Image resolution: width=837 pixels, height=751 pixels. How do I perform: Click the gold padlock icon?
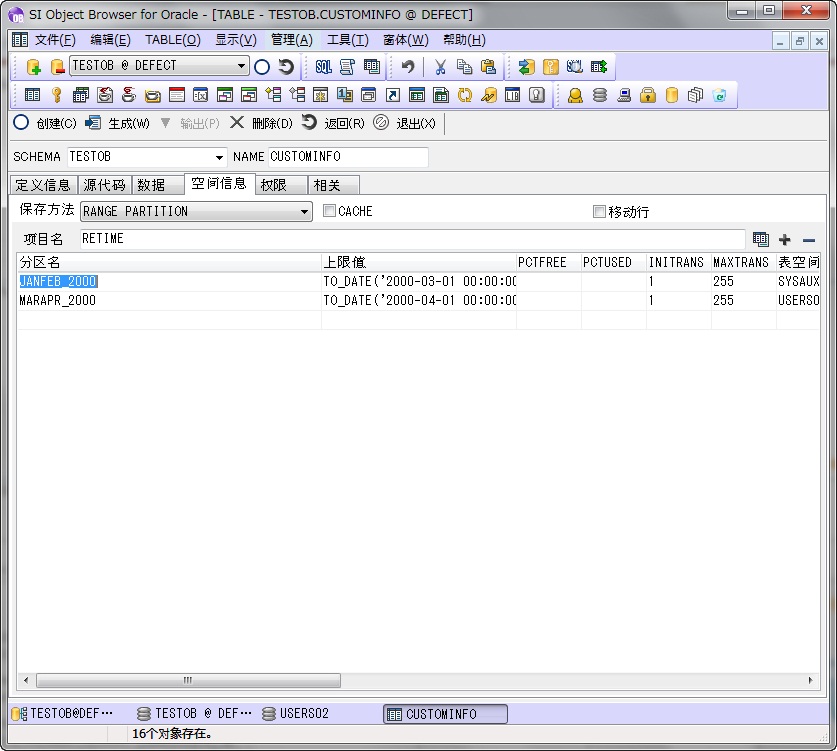[648, 95]
